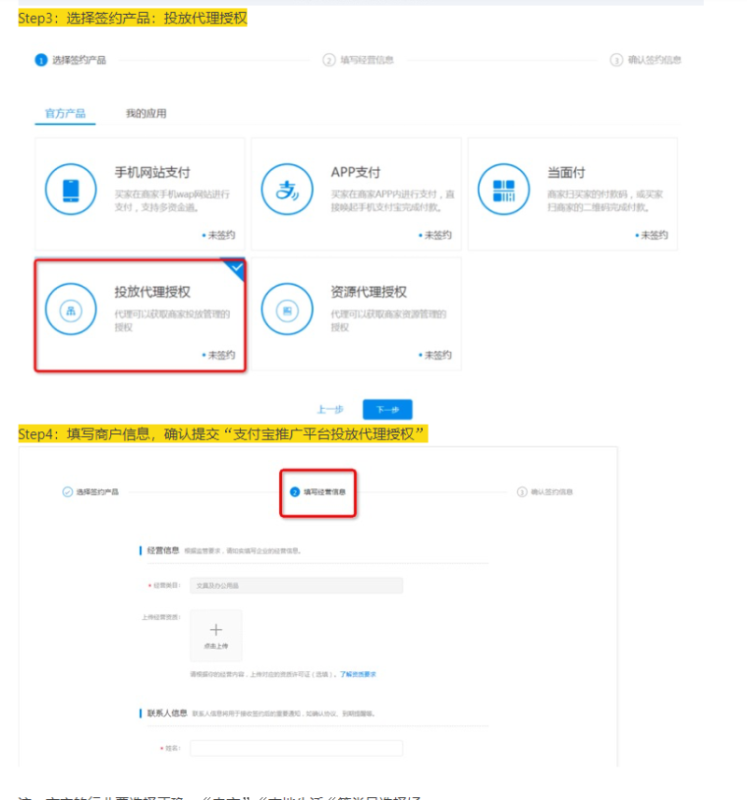Image resolution: width=747 pixels, height=800 pixels.
Task: Click 未签约 status on 投放代理授权 card
Action: click(219, 355)
